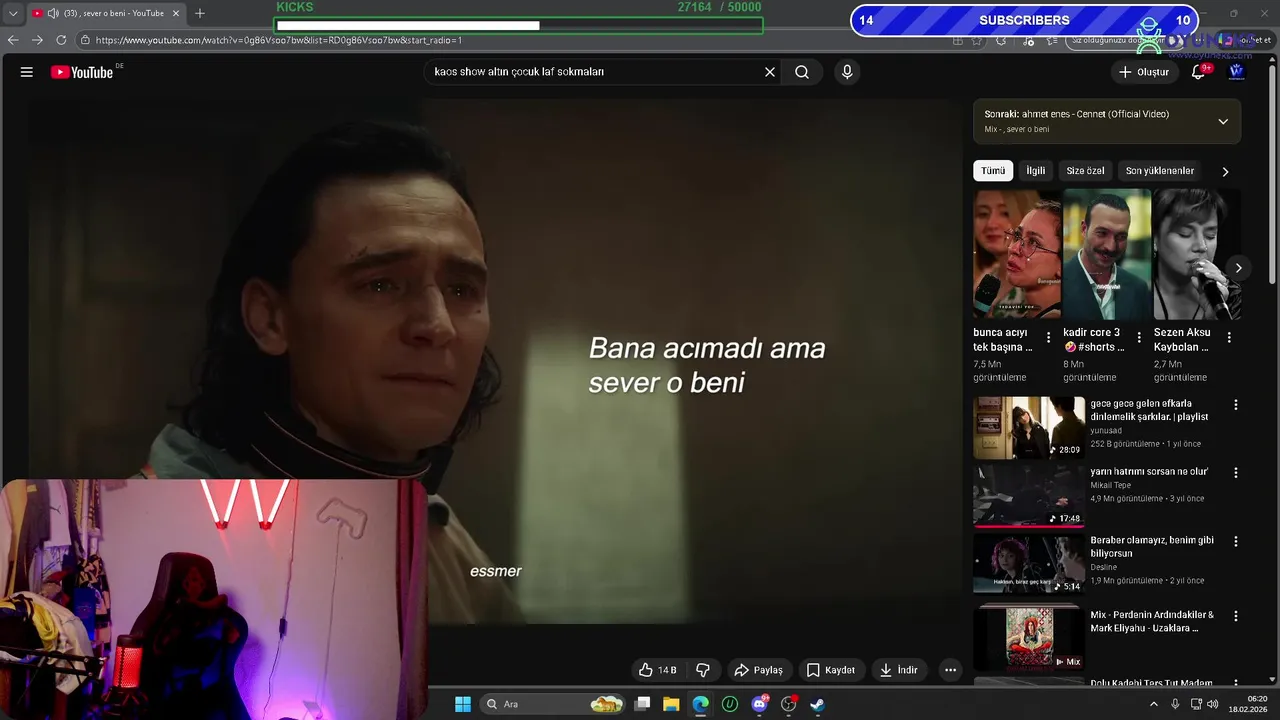Show hidden system tray icons

[x=1153, y=704]
